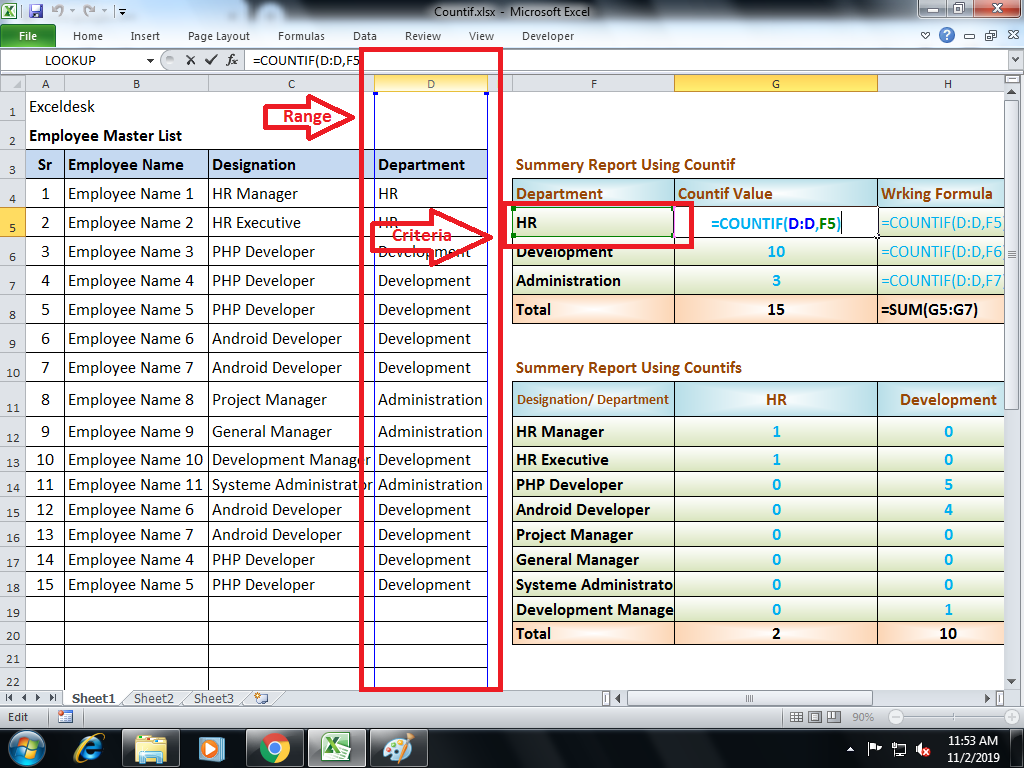Open the File backstage button
The image size is (1024, 776).
pos(28,36)
